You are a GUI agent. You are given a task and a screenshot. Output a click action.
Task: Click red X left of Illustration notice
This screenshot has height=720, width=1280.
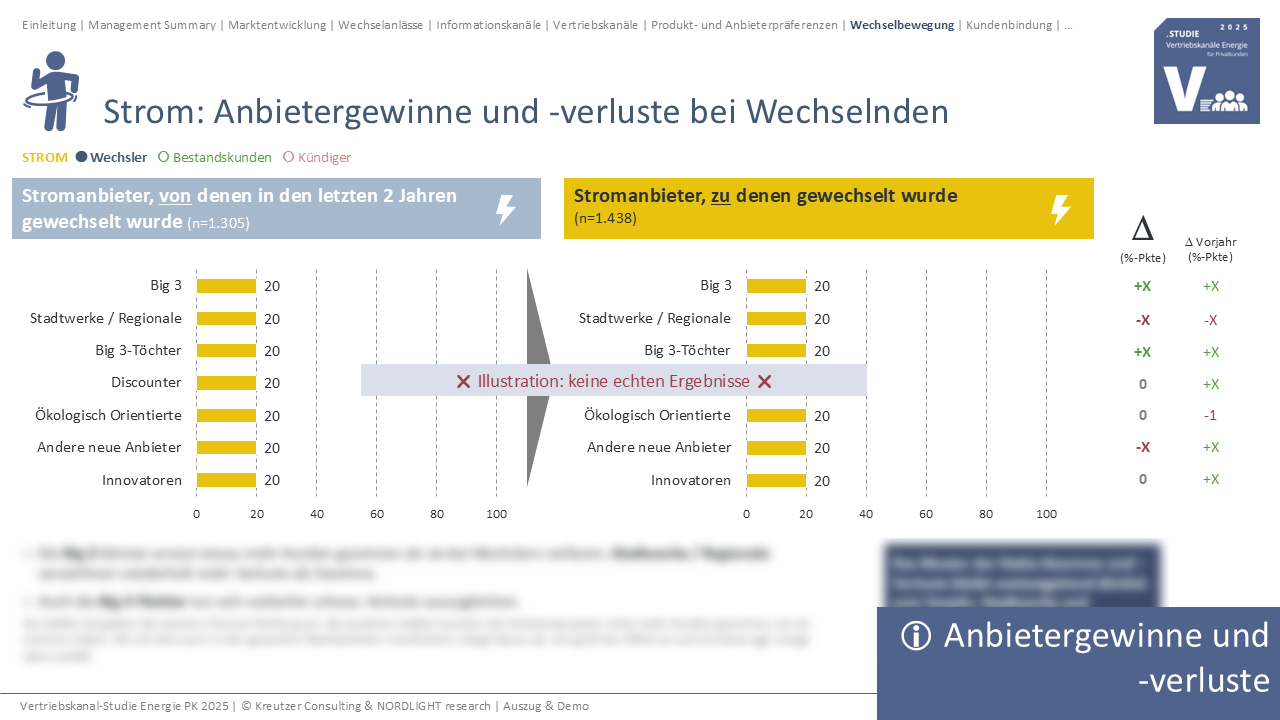463,381
